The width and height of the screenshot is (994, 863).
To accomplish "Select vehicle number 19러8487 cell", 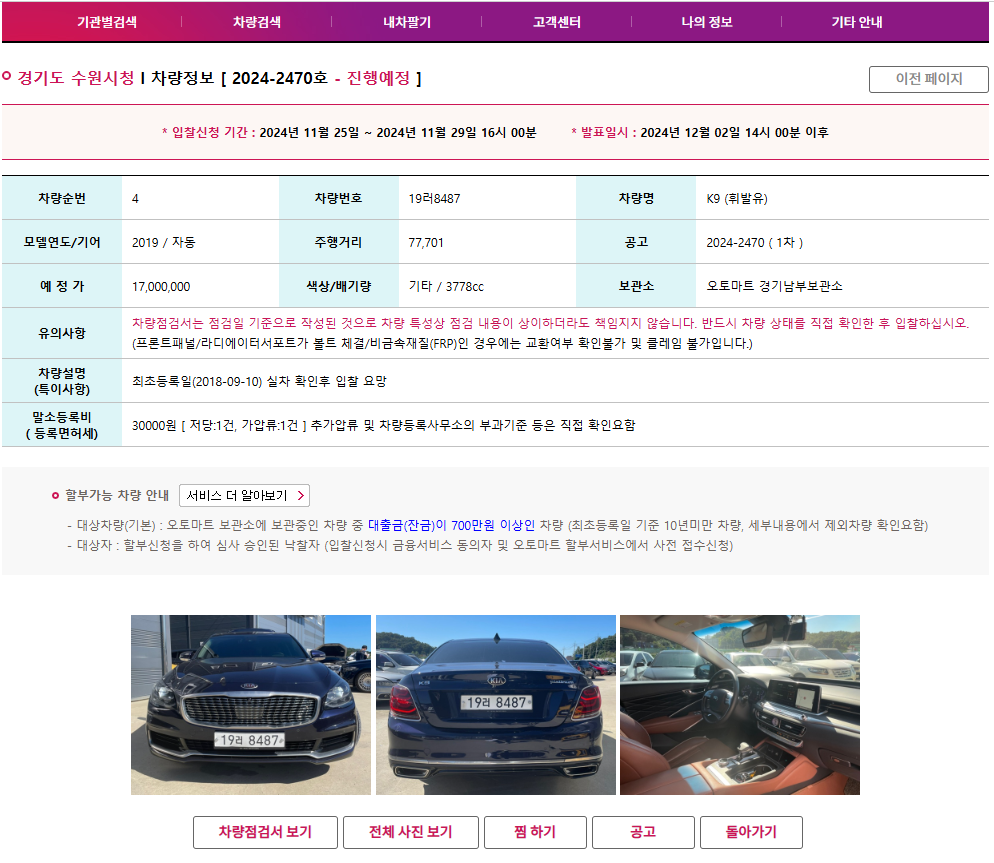I will [487, 198].
